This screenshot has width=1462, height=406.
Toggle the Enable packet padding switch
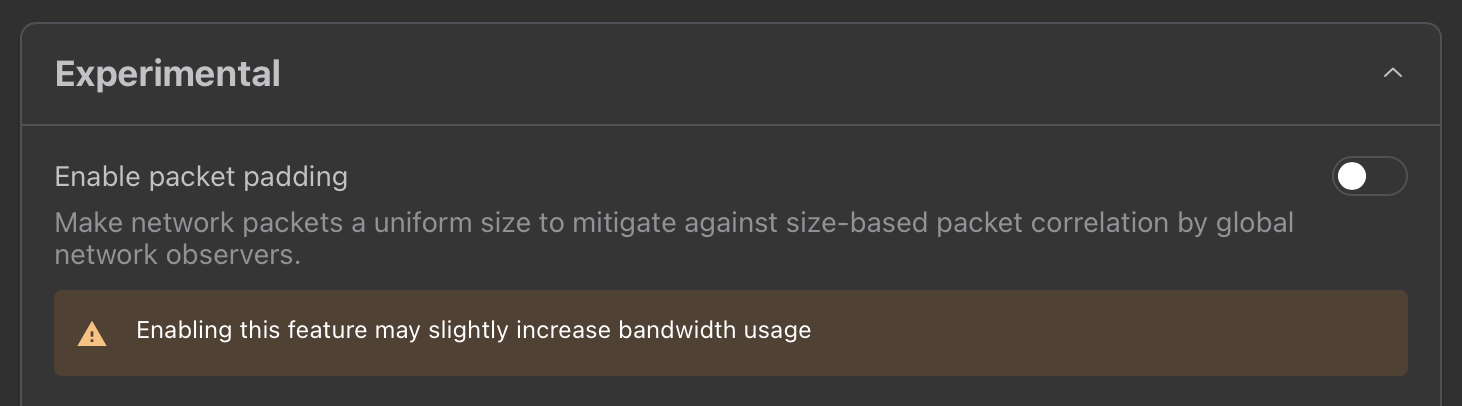pyautogui.click(x=1369, y=177)
